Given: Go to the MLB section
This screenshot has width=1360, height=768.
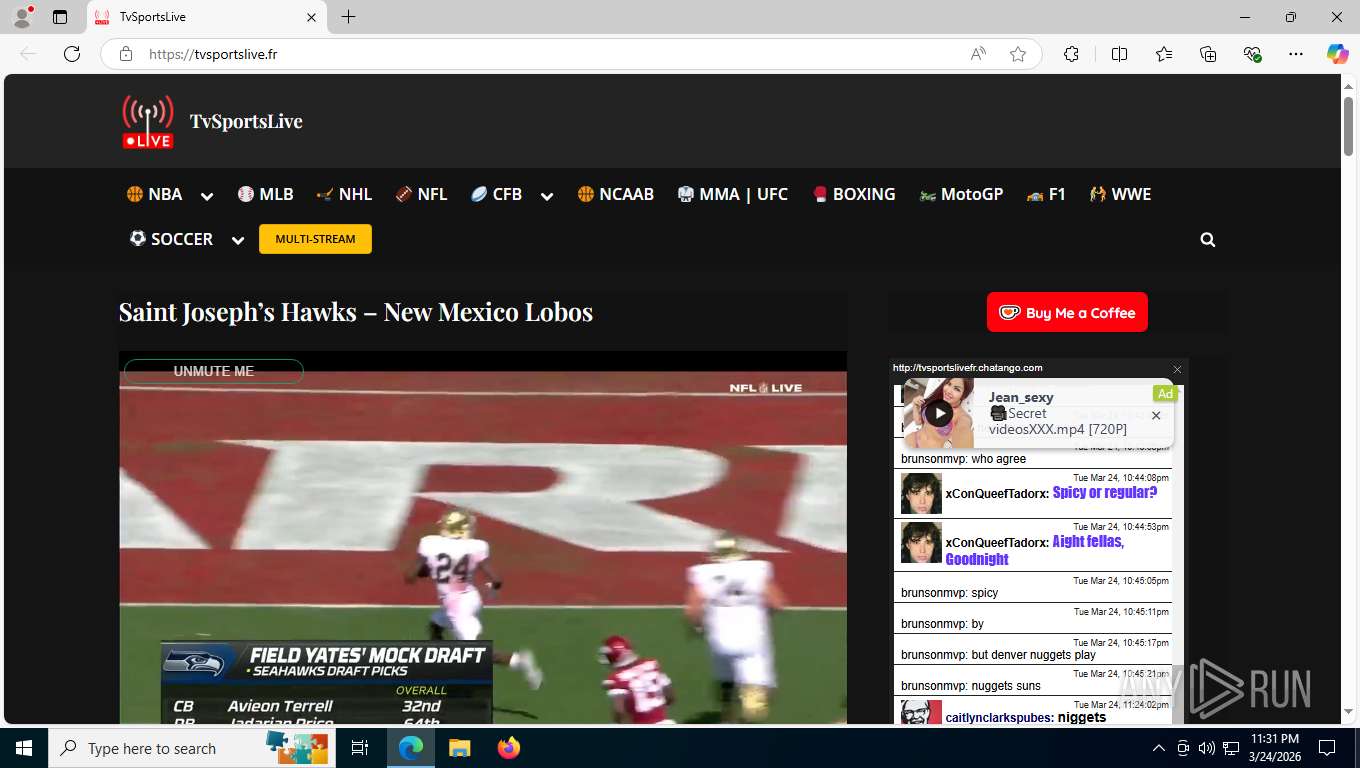Looking at the screenshot, I should (265, 194).
